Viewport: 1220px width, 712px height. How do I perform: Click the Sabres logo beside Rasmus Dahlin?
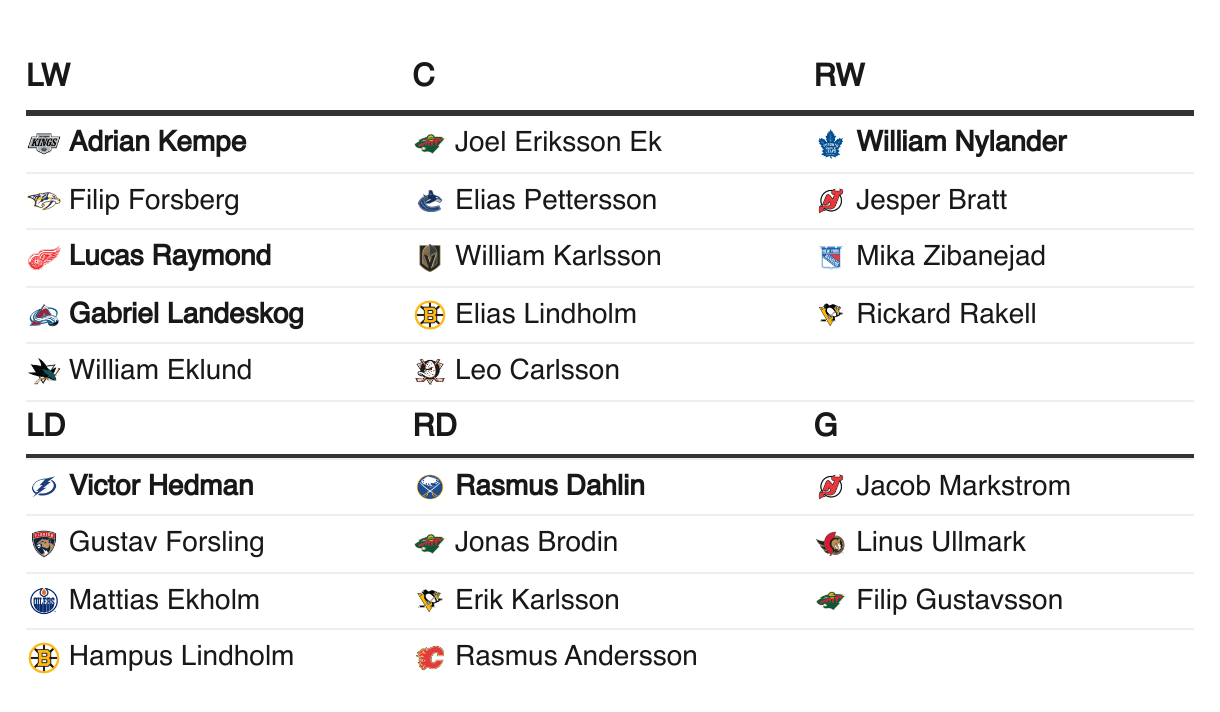pos(429,487)
